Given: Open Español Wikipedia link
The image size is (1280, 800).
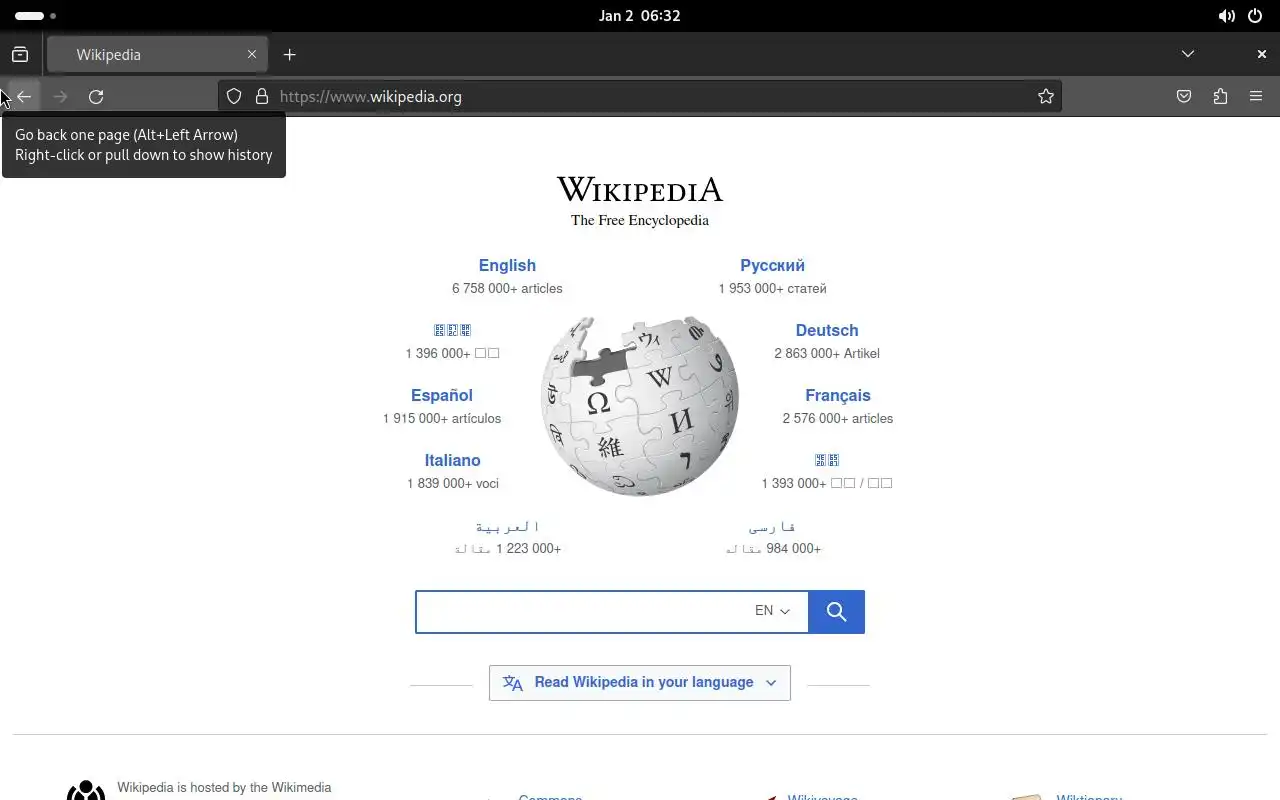Looking at the screenshot, I should [442, 395].
